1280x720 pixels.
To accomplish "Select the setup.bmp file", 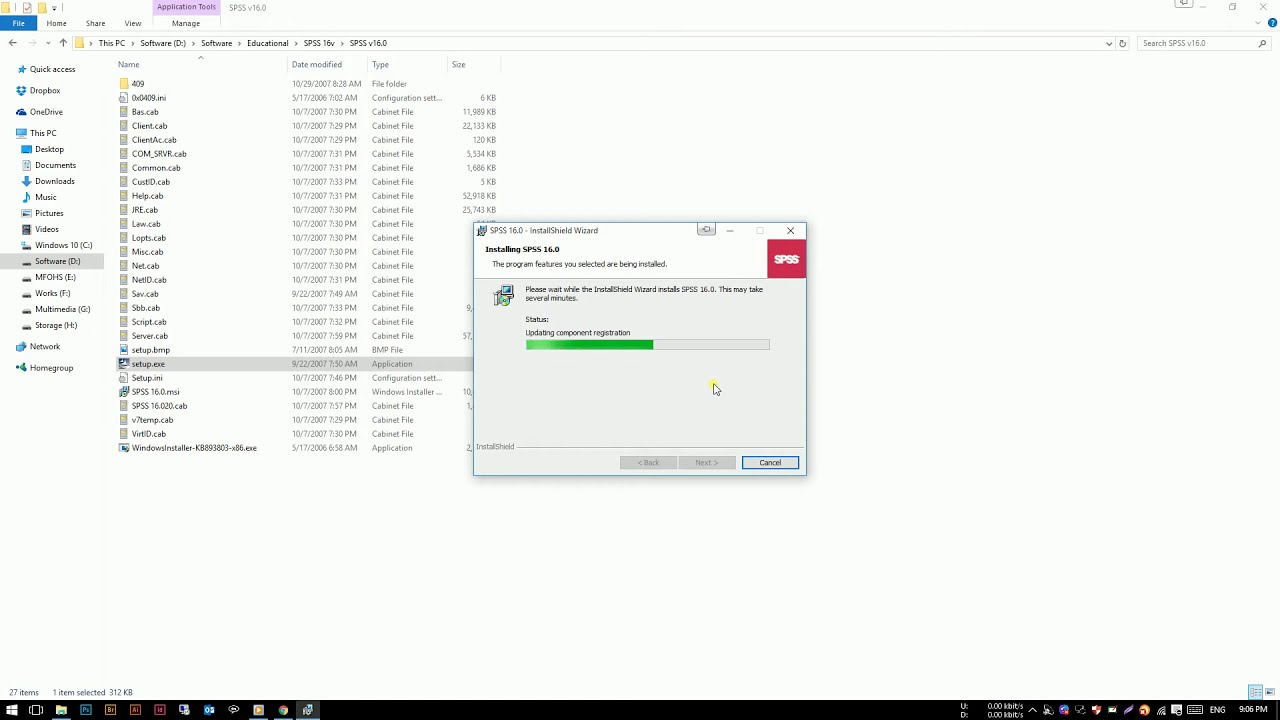I will 151,350.
